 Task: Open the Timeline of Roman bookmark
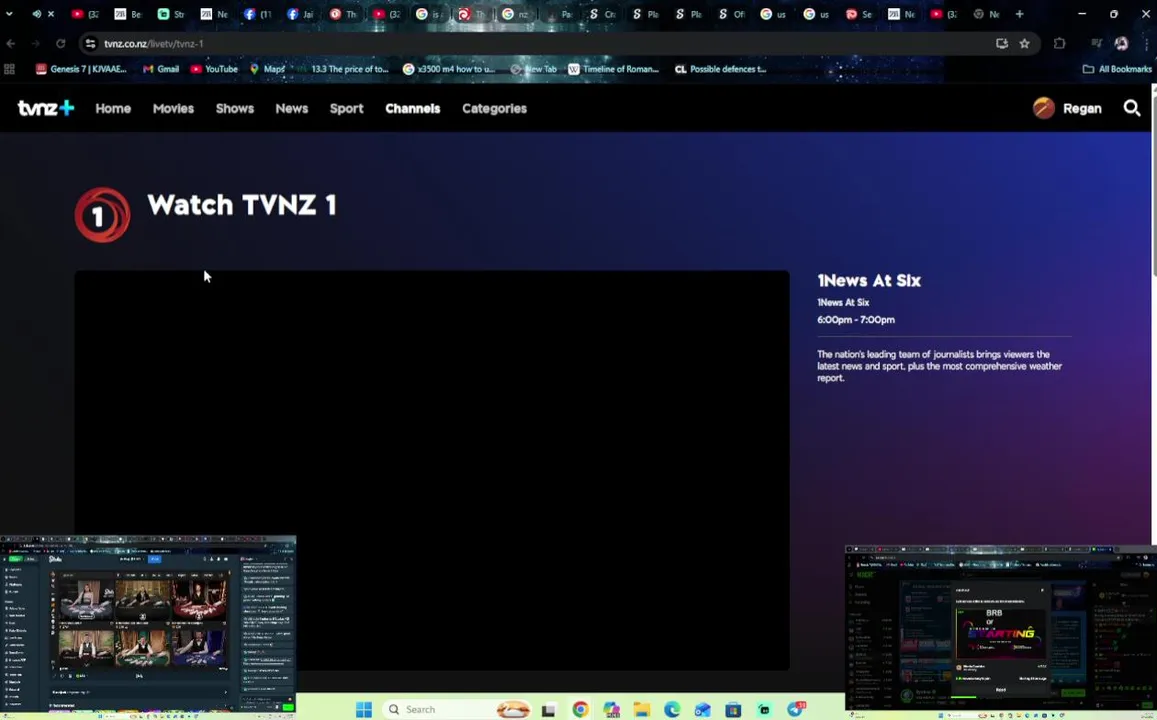[614, 69]
